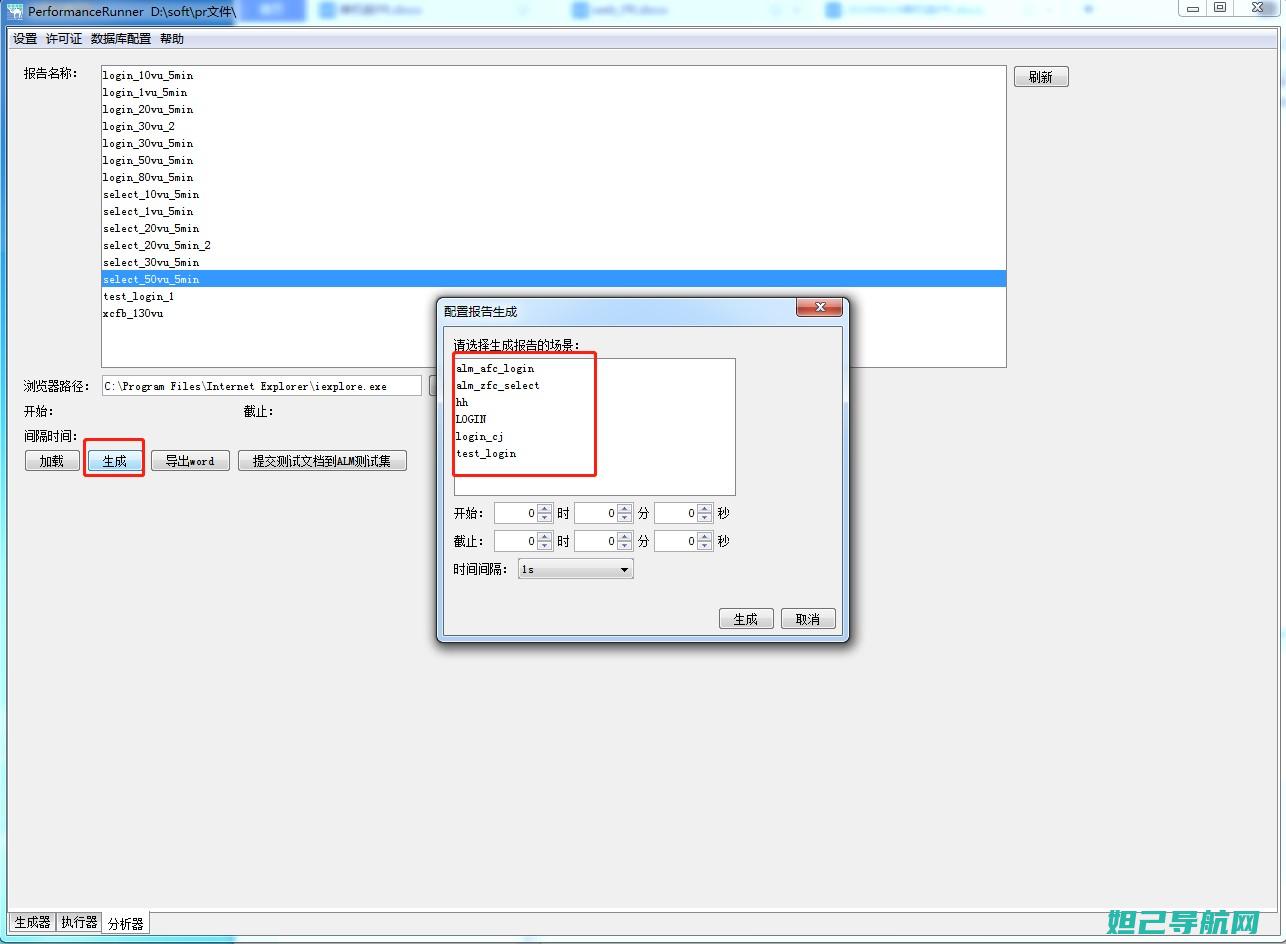Decrease the 截止 hours spinner
Viewport: 1286px width, 944px height.
coord(545,545)
